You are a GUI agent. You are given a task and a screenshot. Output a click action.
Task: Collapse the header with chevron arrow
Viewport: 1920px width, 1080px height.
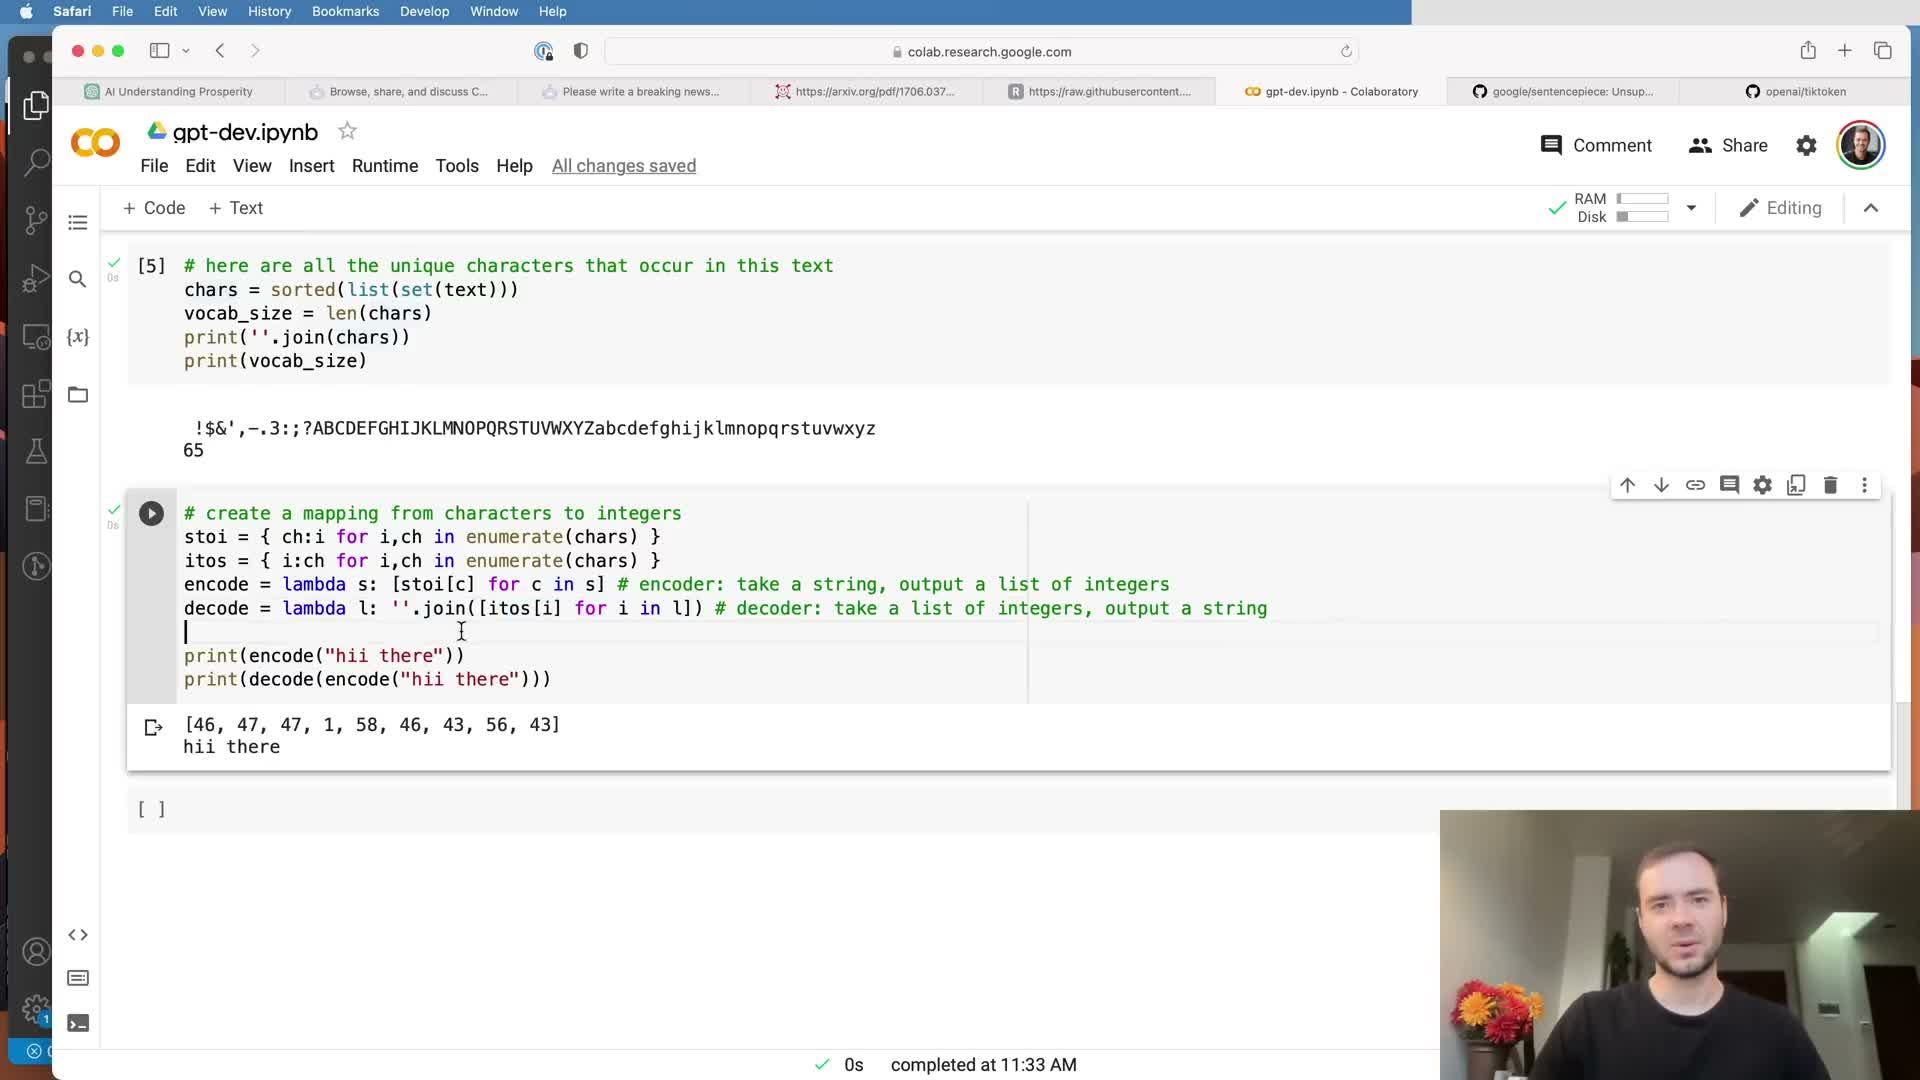pos(1871,208)
